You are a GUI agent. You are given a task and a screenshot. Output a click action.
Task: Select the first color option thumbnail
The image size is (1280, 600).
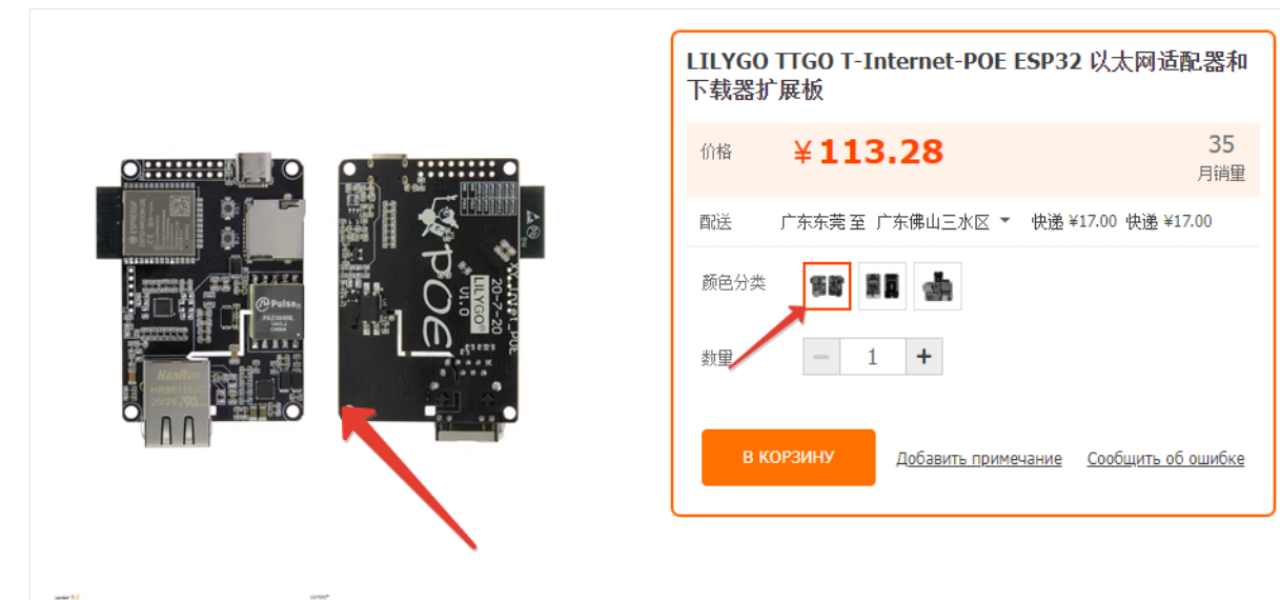click(x=827, y=286)
